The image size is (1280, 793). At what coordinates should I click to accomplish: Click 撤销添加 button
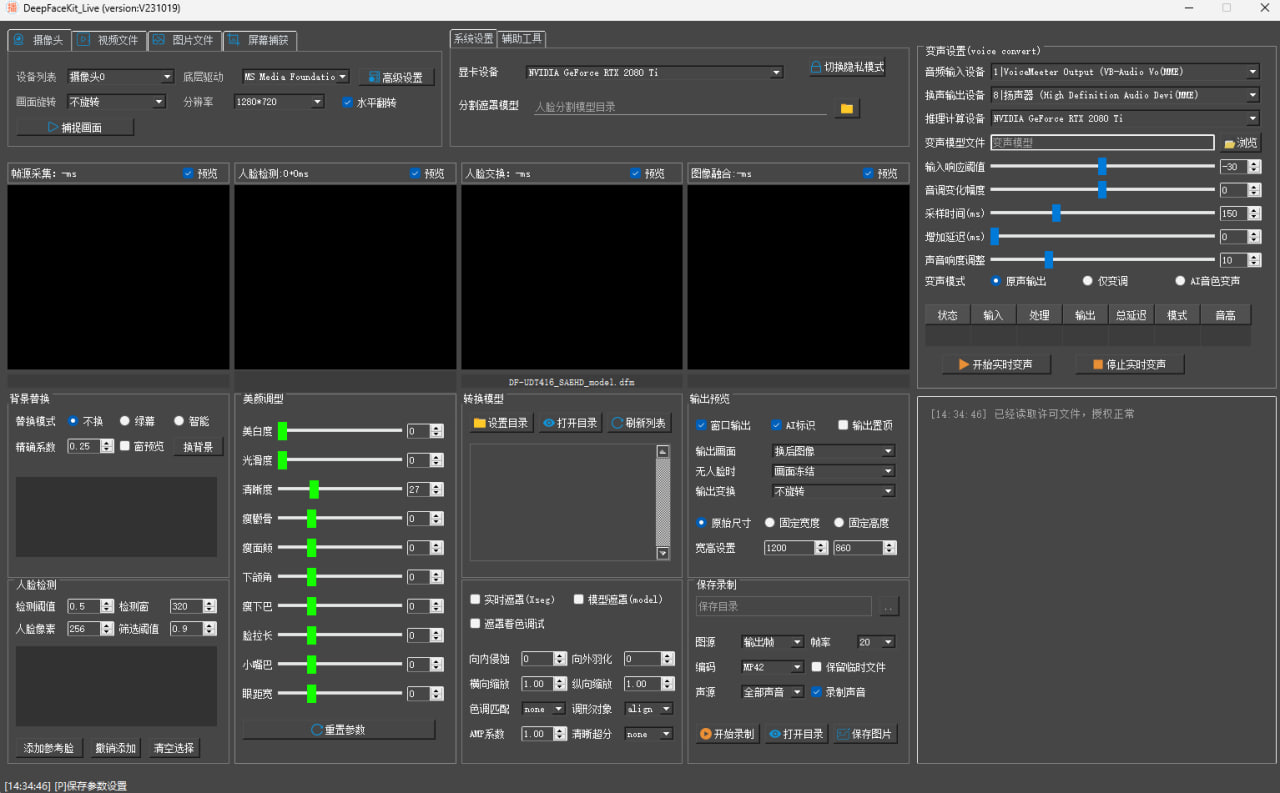click(115, 748)
